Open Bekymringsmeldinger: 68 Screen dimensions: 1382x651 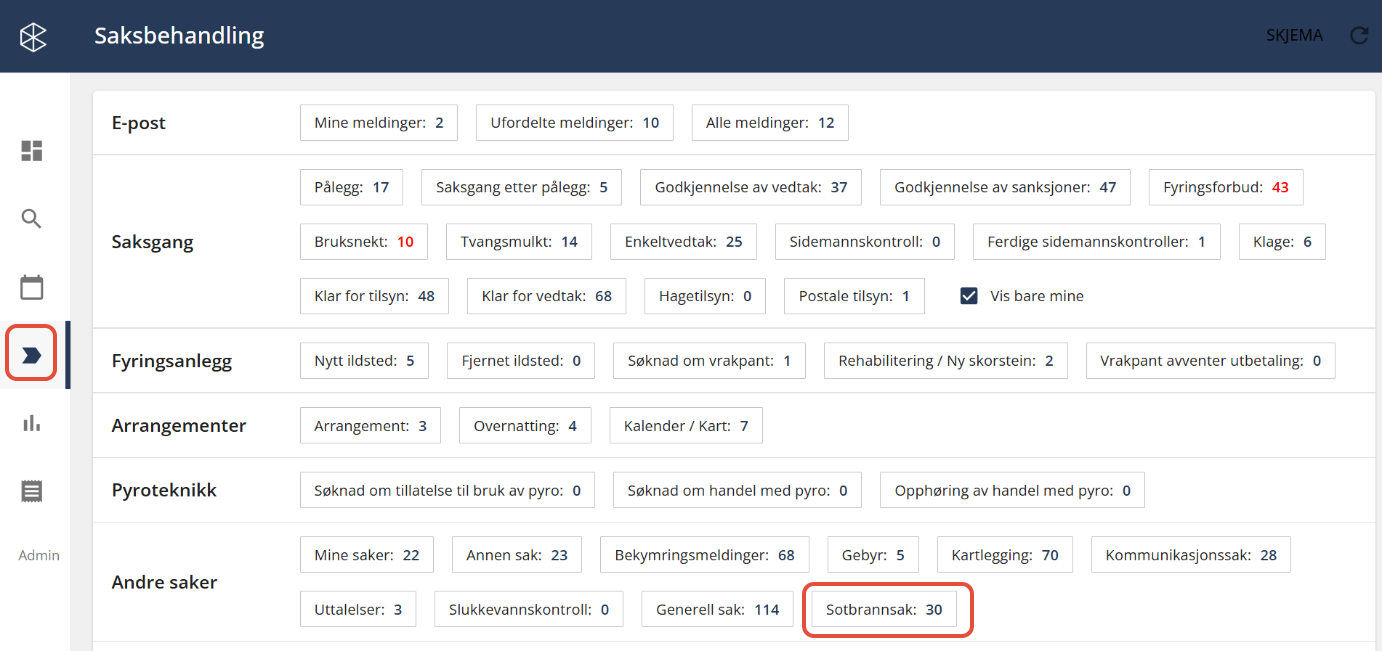pyautogui.click(x=705, y=555)
